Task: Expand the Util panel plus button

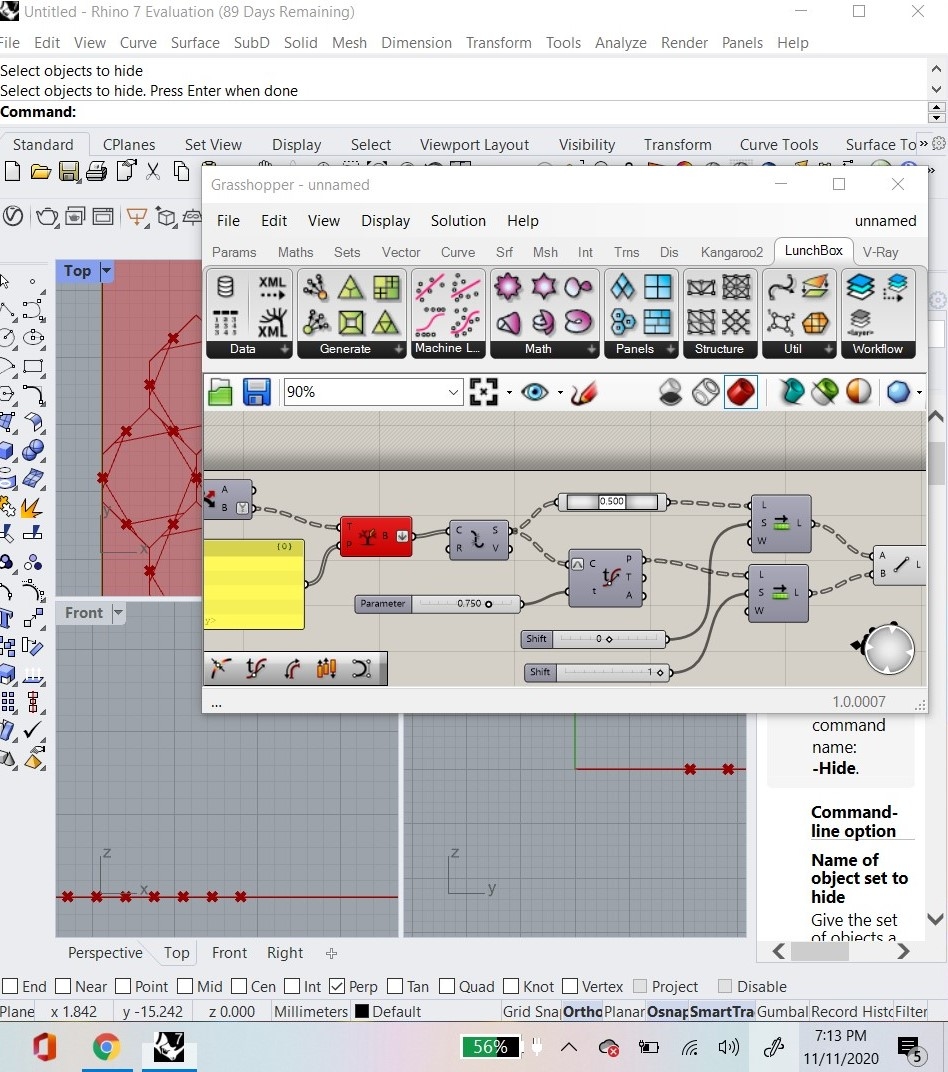Action: (x=828, y=349)
